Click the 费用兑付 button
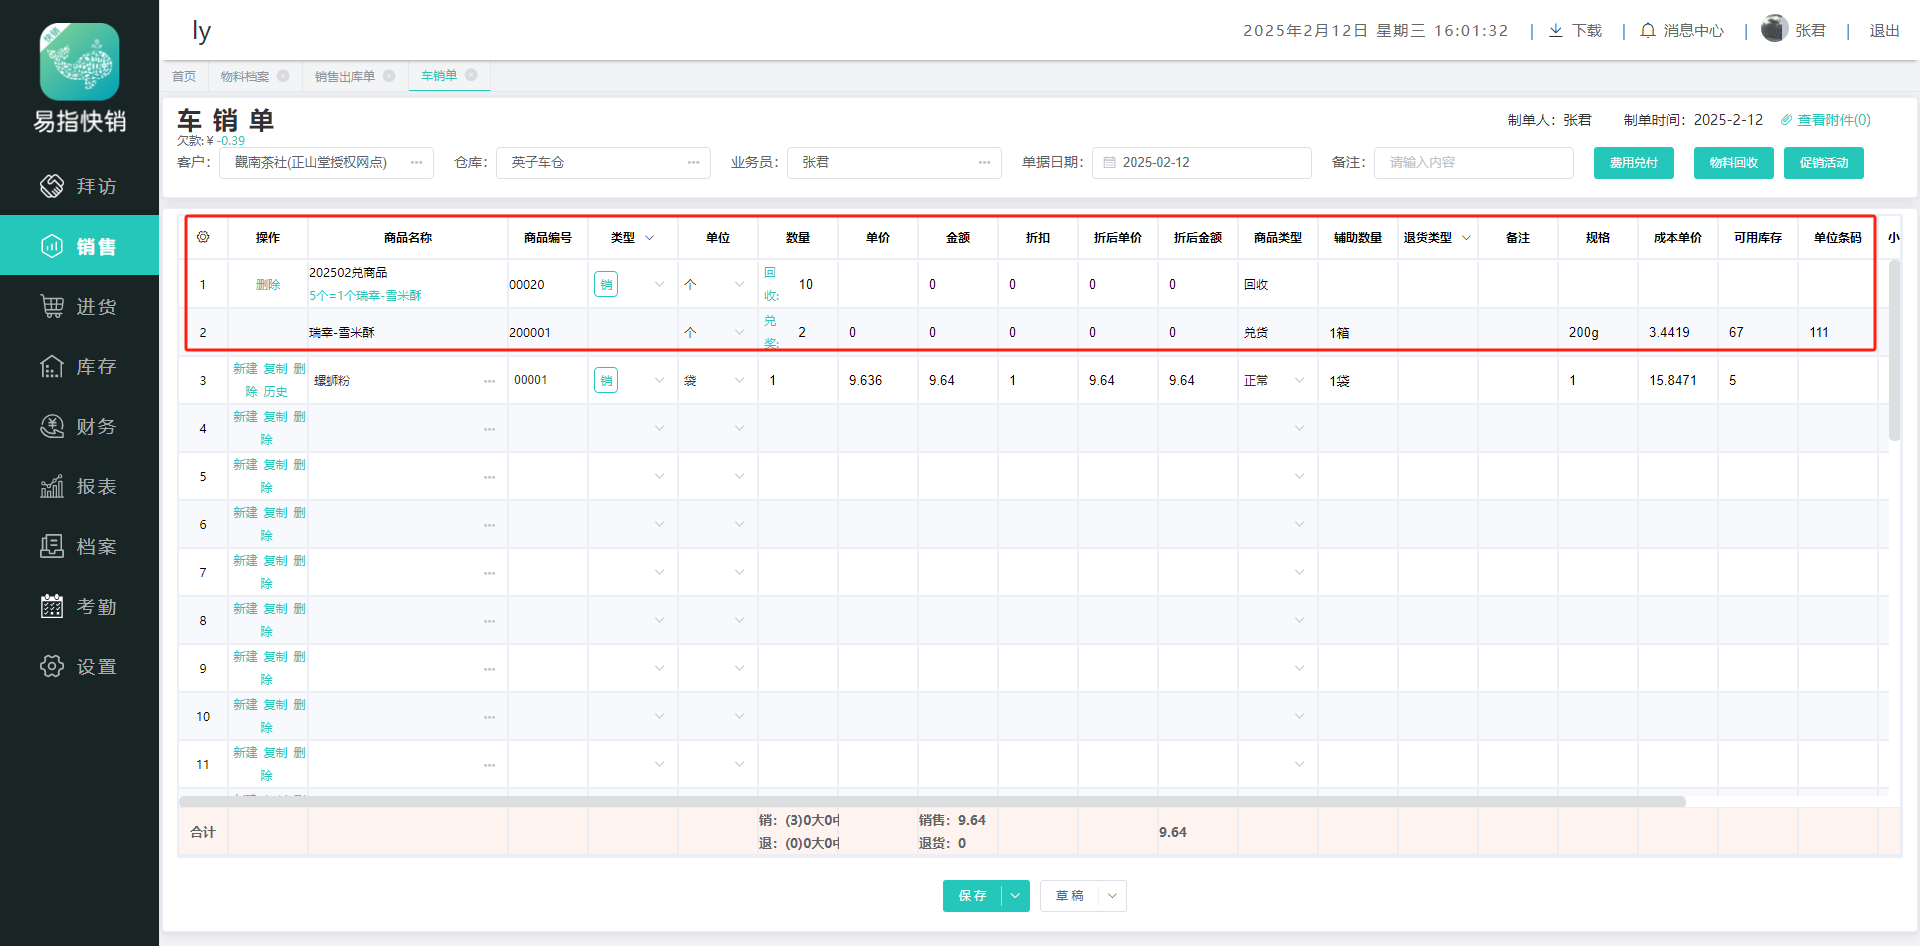The image size is (1920, 946). (x=1633, y=163)
